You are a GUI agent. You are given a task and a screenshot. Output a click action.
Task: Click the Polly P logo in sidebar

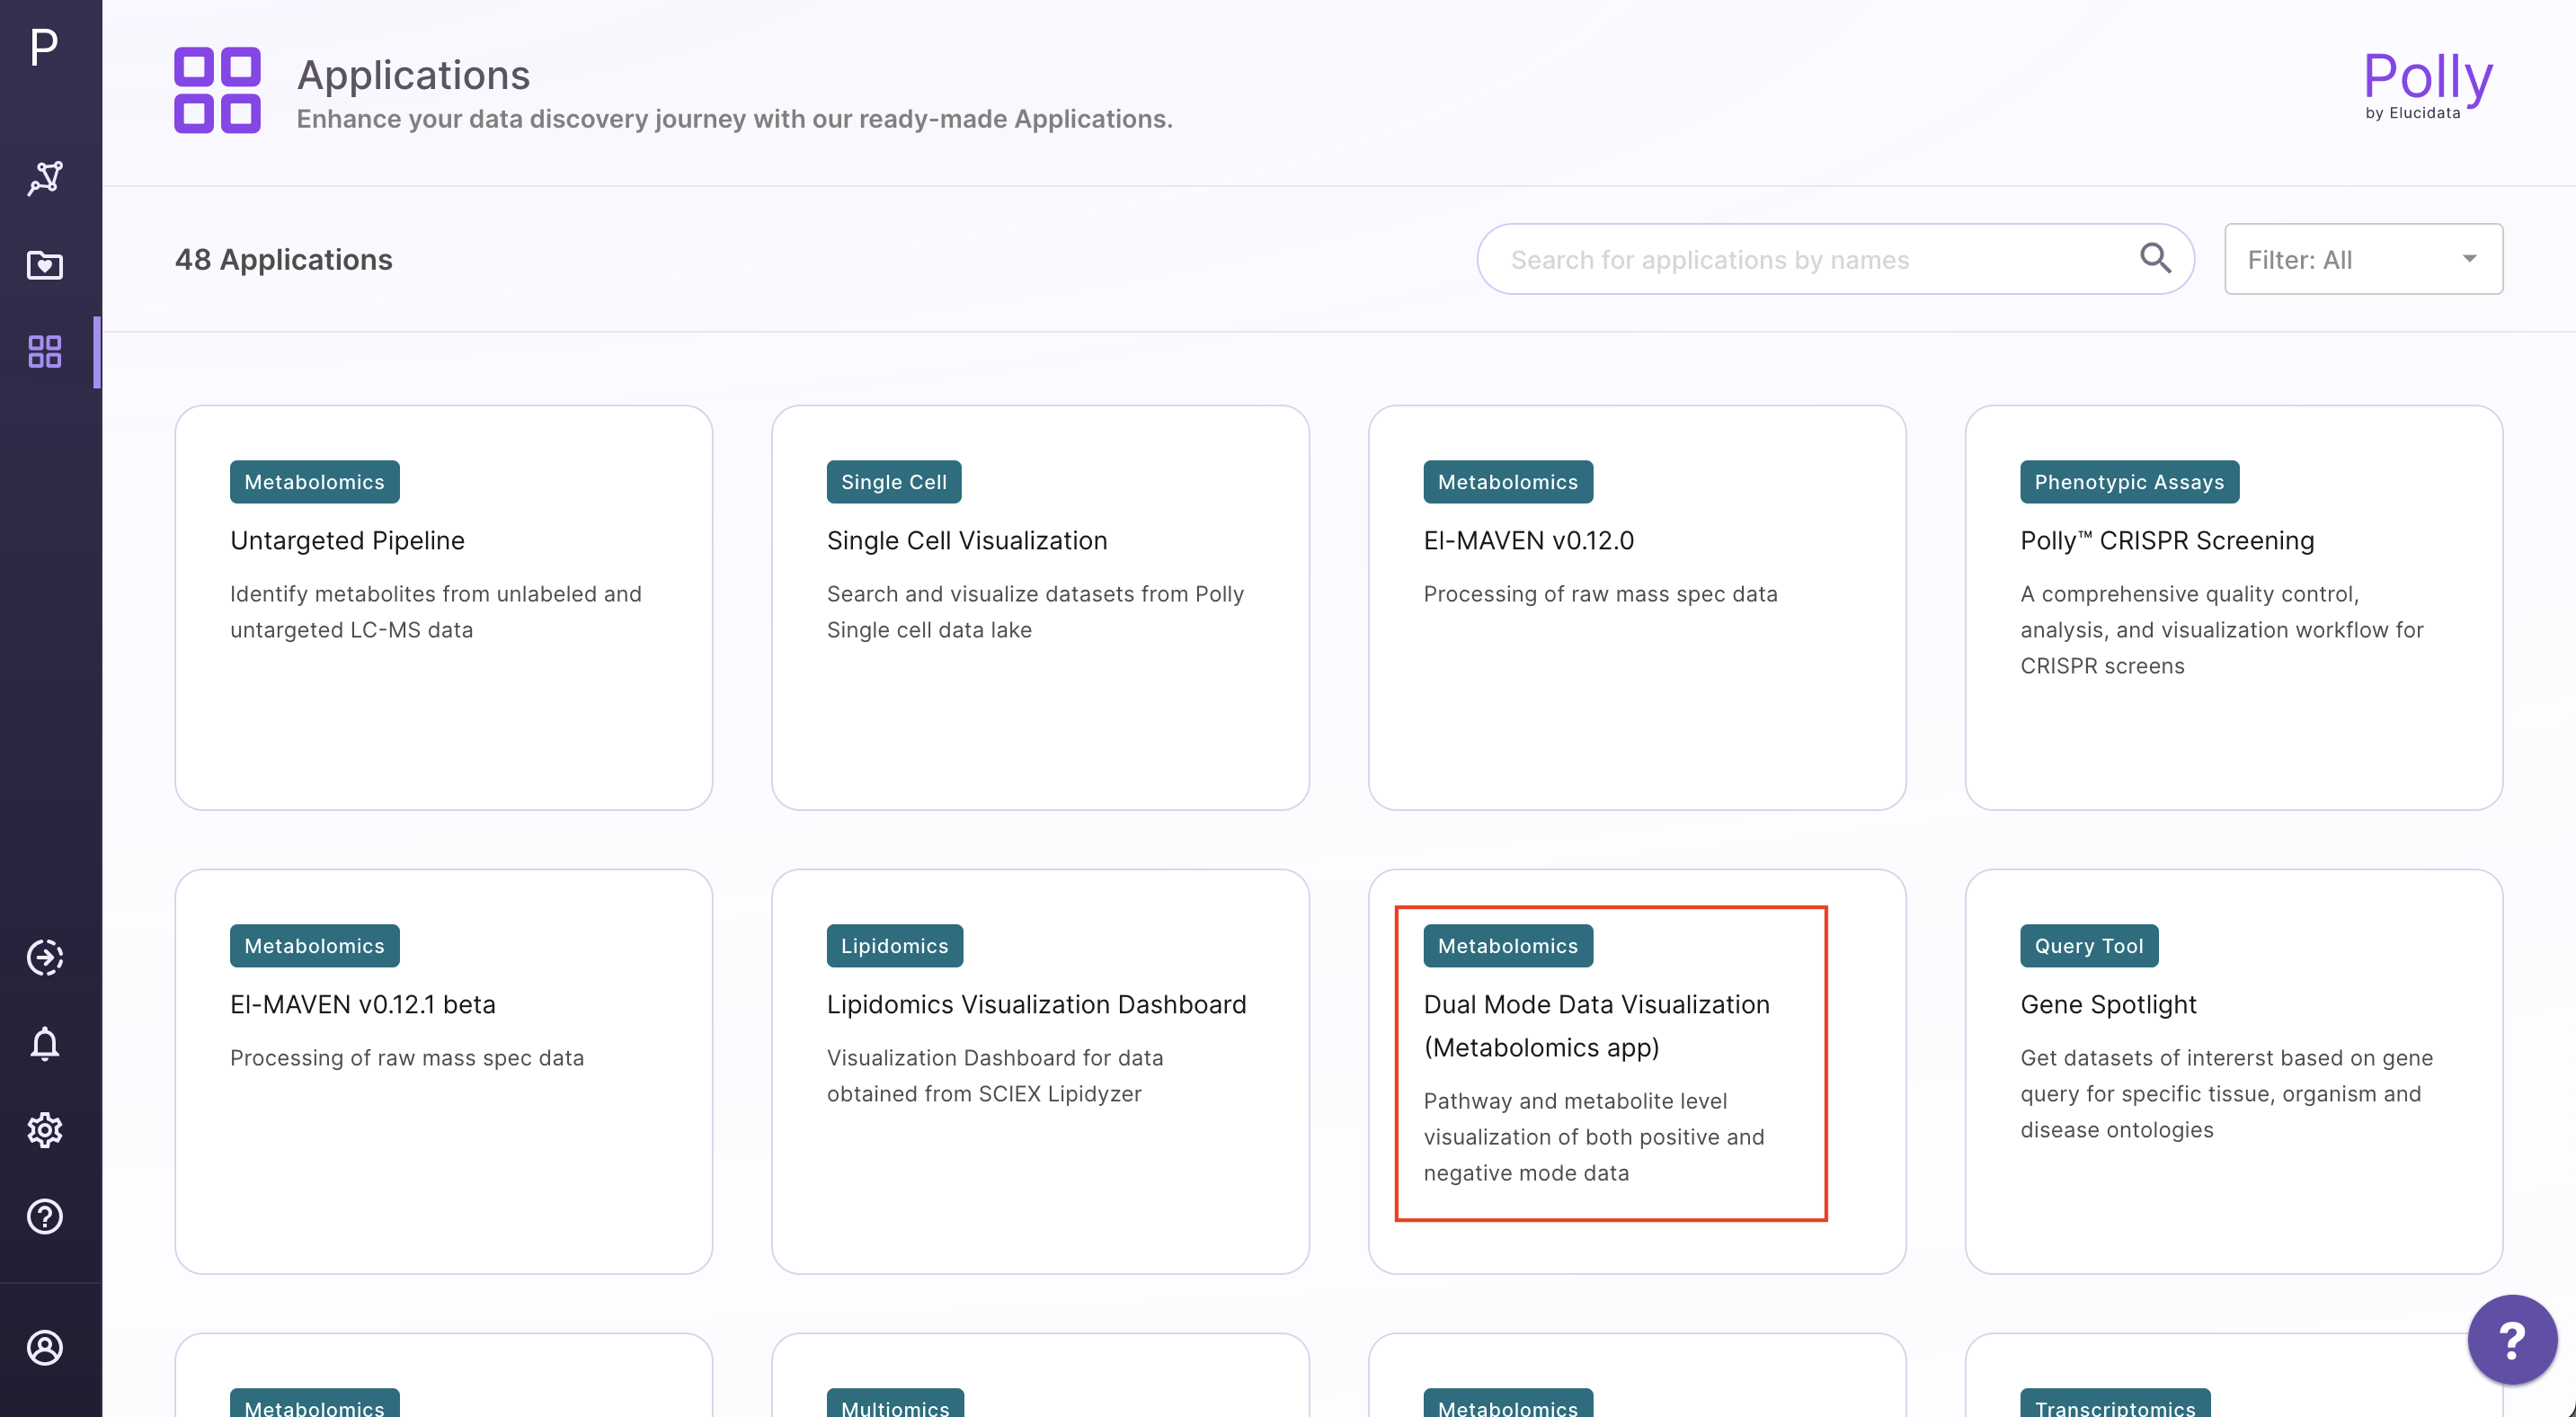[44, 46]
